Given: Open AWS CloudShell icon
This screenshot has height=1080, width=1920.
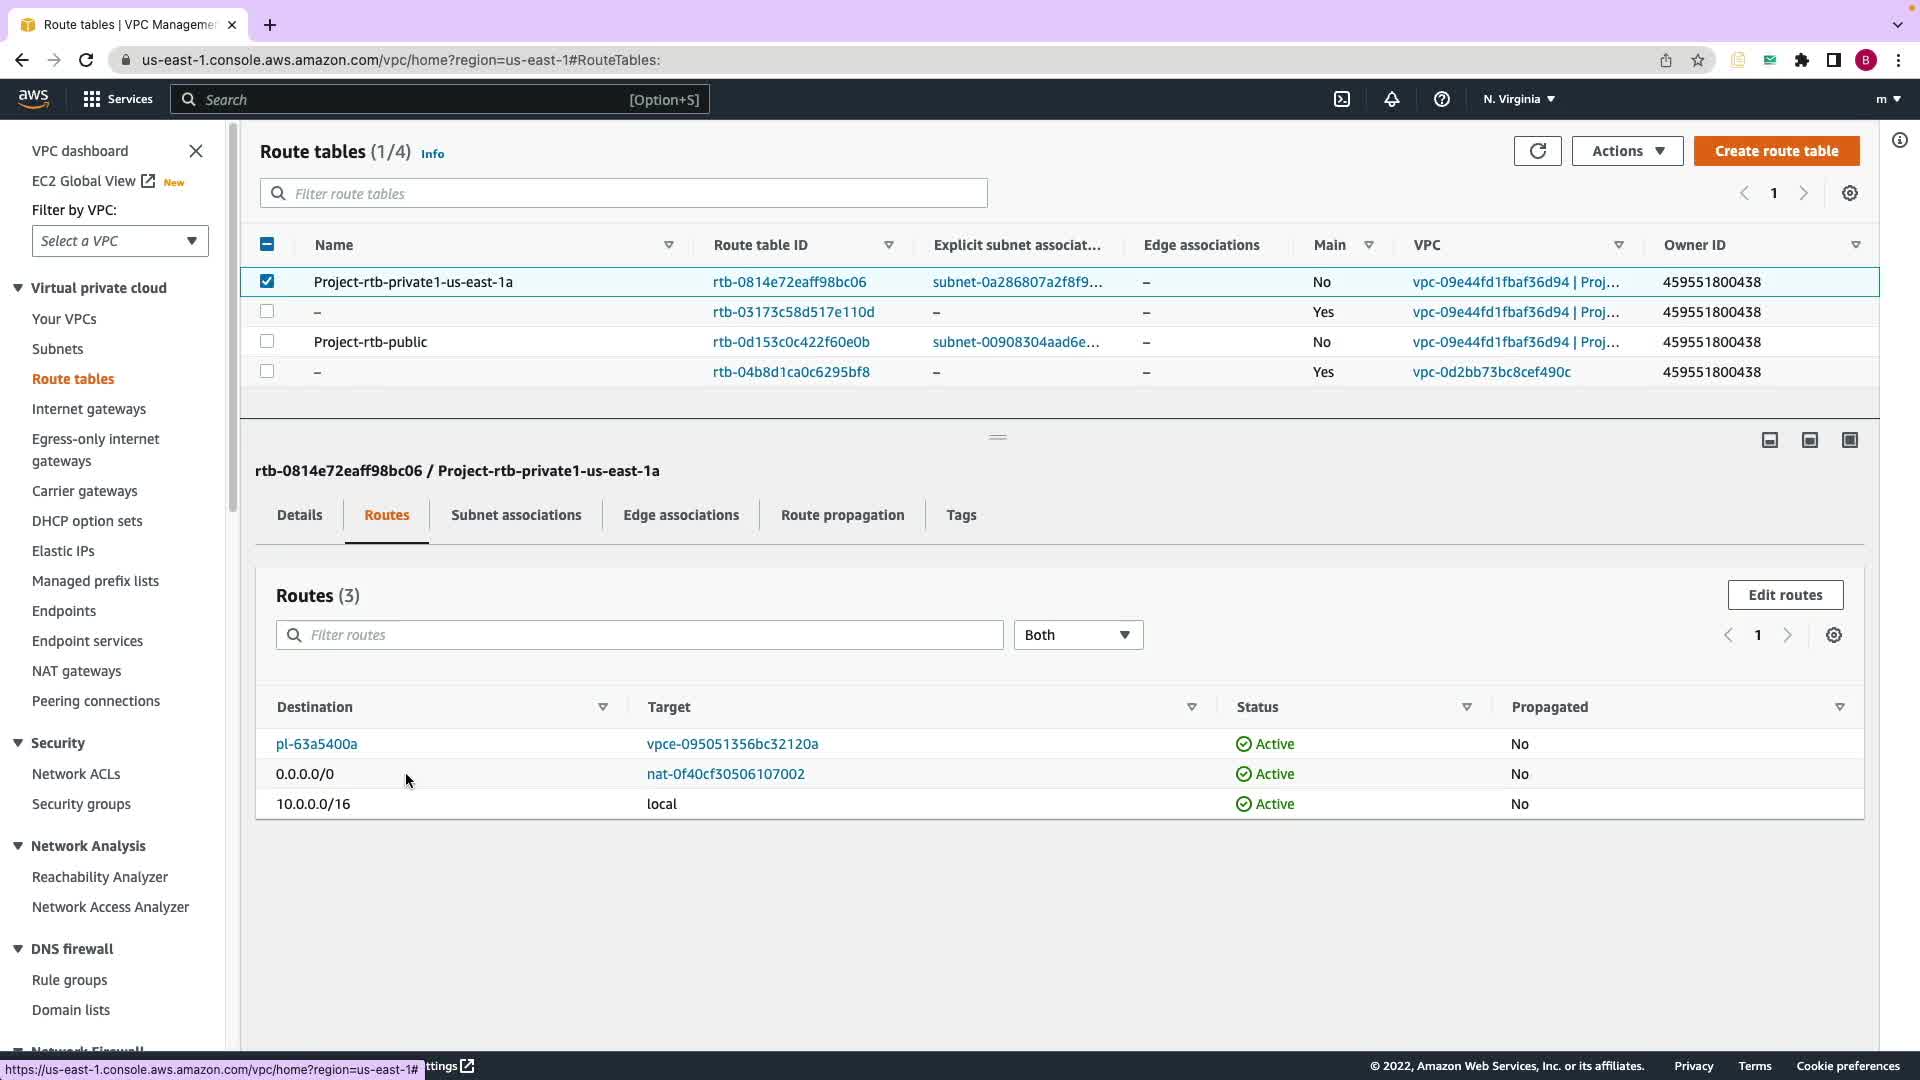Looking at the screenshot, I should pos(1342,99).
